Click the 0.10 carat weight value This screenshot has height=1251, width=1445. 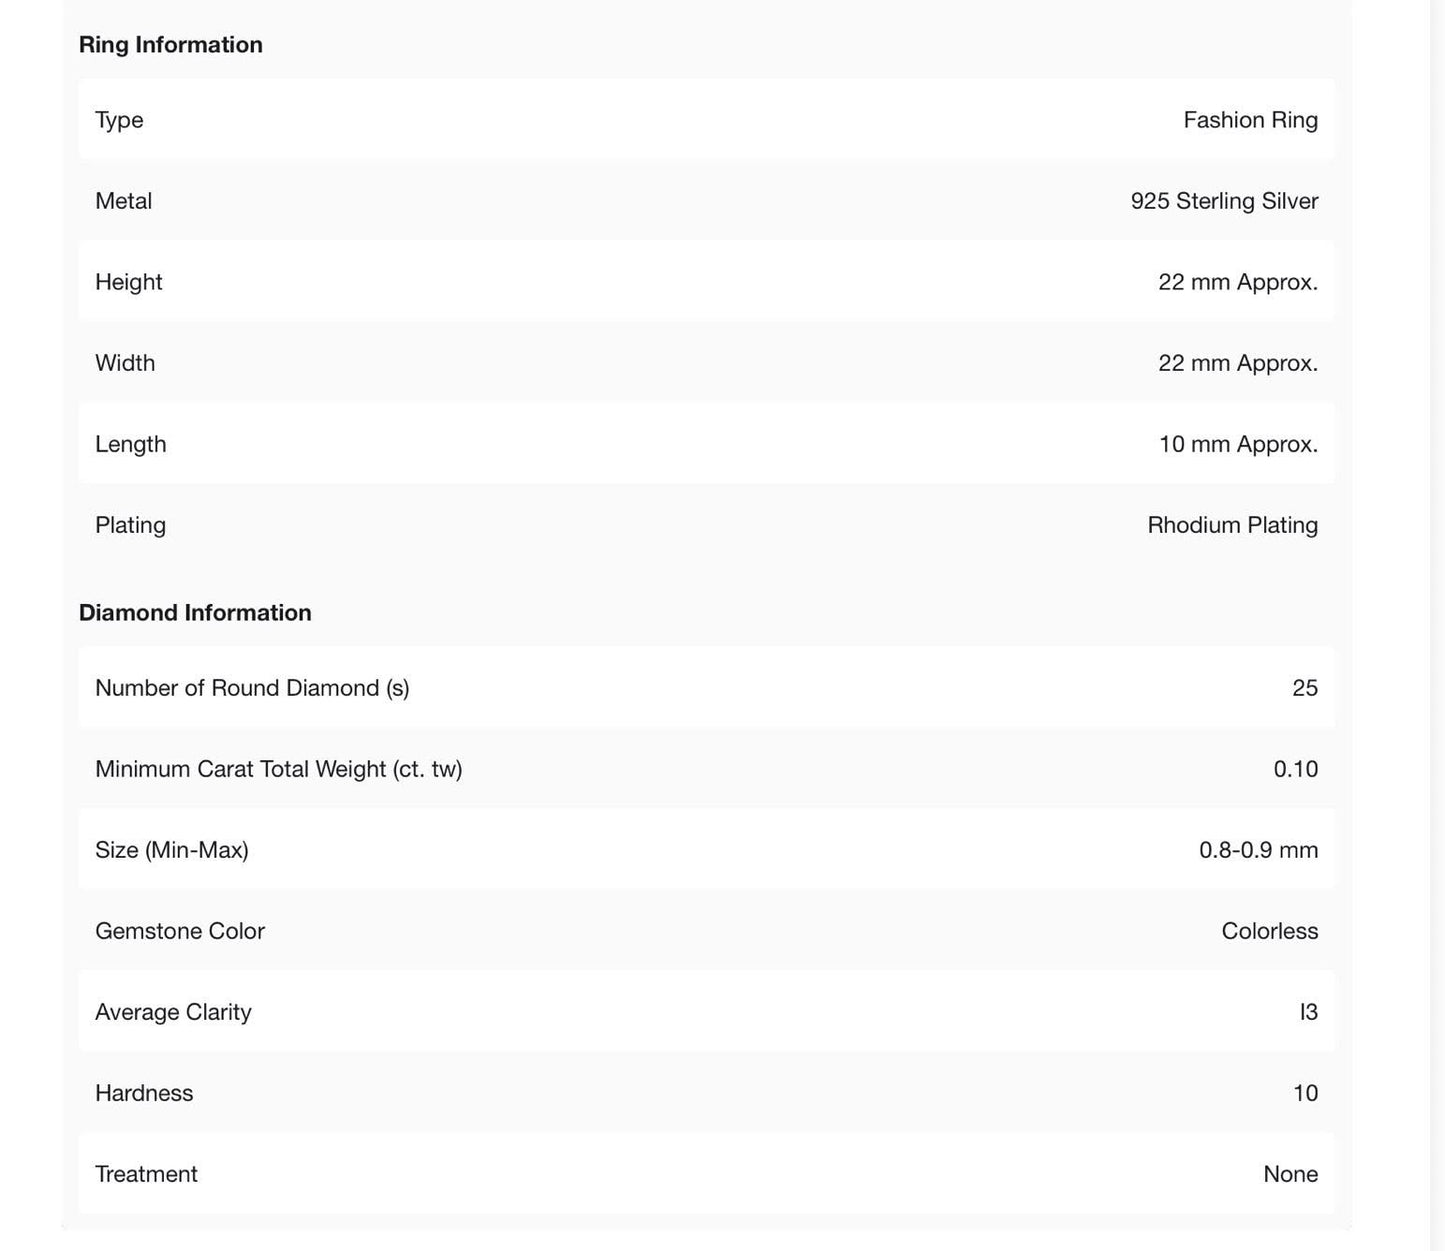pyautogui.click(x=1295, y=769)
